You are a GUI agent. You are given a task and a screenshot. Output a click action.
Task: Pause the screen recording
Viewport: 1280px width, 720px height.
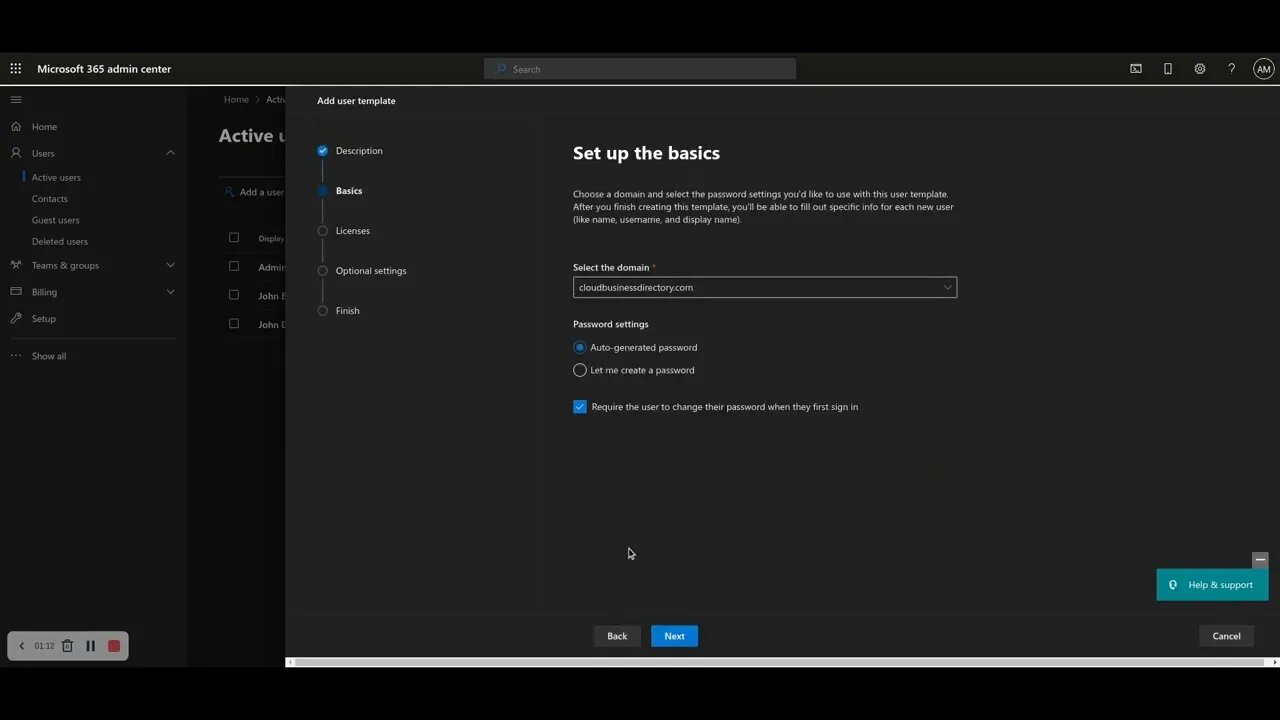click(90, 646)
